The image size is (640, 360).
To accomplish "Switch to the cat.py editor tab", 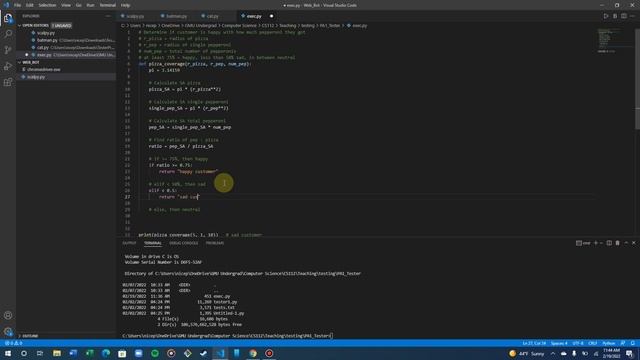I will coord(212,16).
